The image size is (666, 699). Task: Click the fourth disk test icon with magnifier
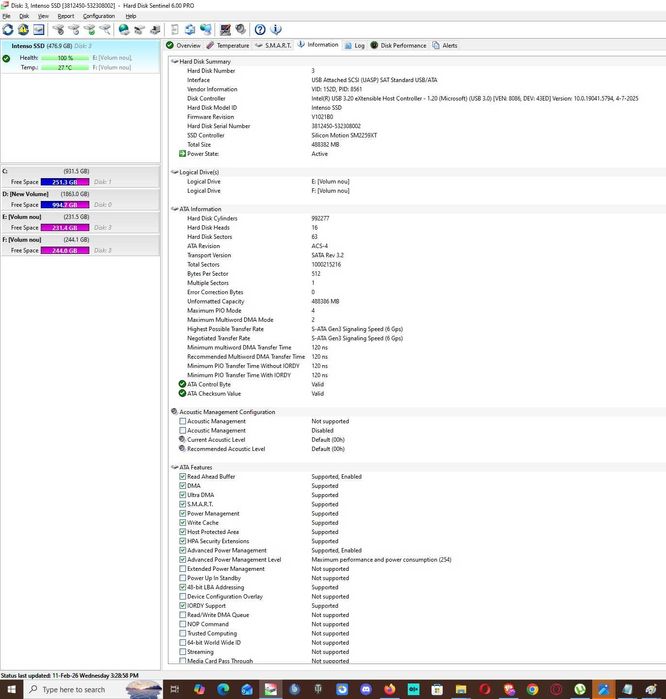tap(105, 30)
